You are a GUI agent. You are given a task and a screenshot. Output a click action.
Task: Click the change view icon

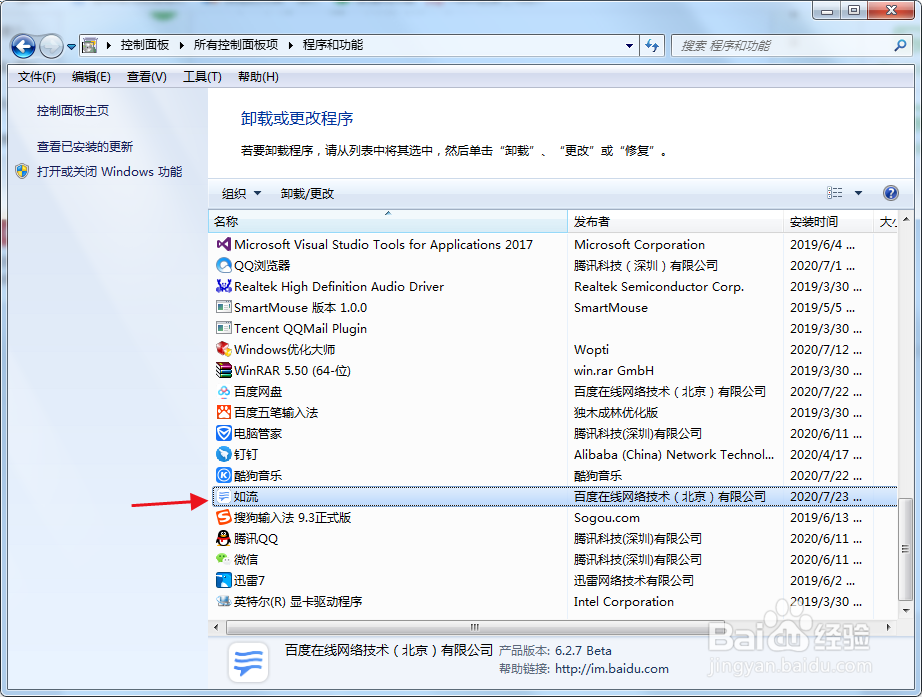pos(834,193)
